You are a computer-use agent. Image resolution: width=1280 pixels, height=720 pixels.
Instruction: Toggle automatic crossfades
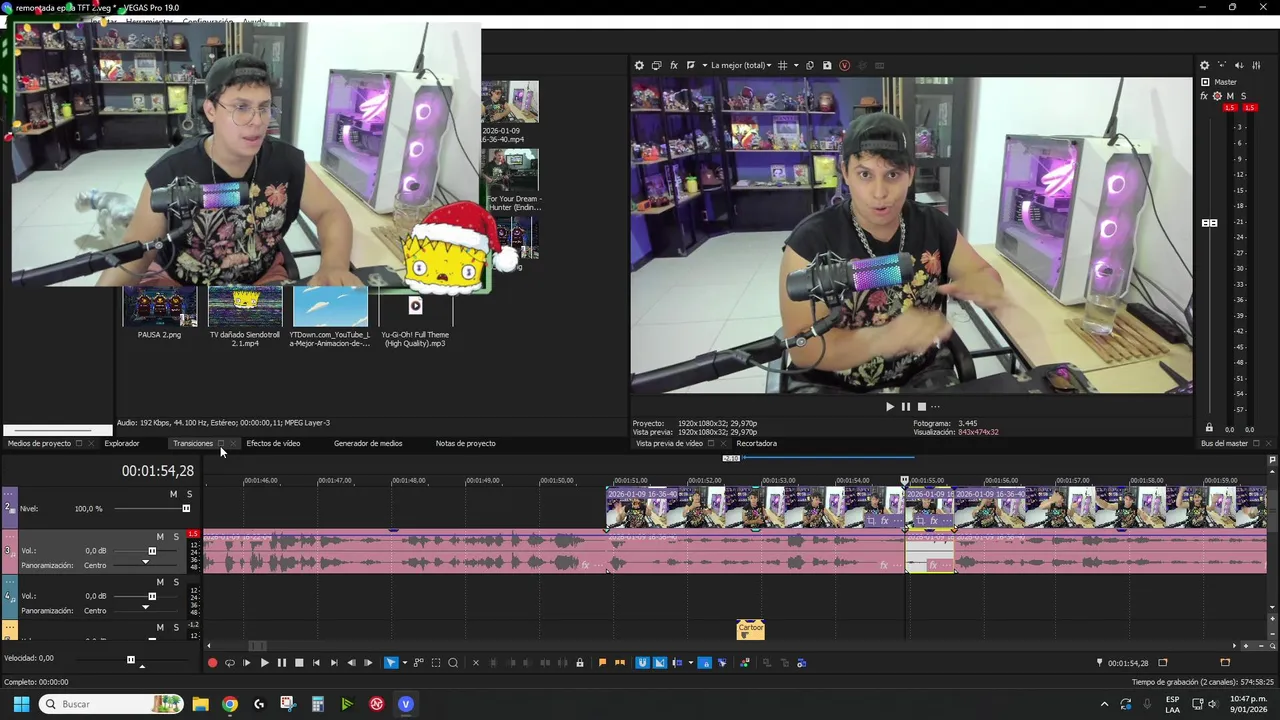[x=660, y=662]
